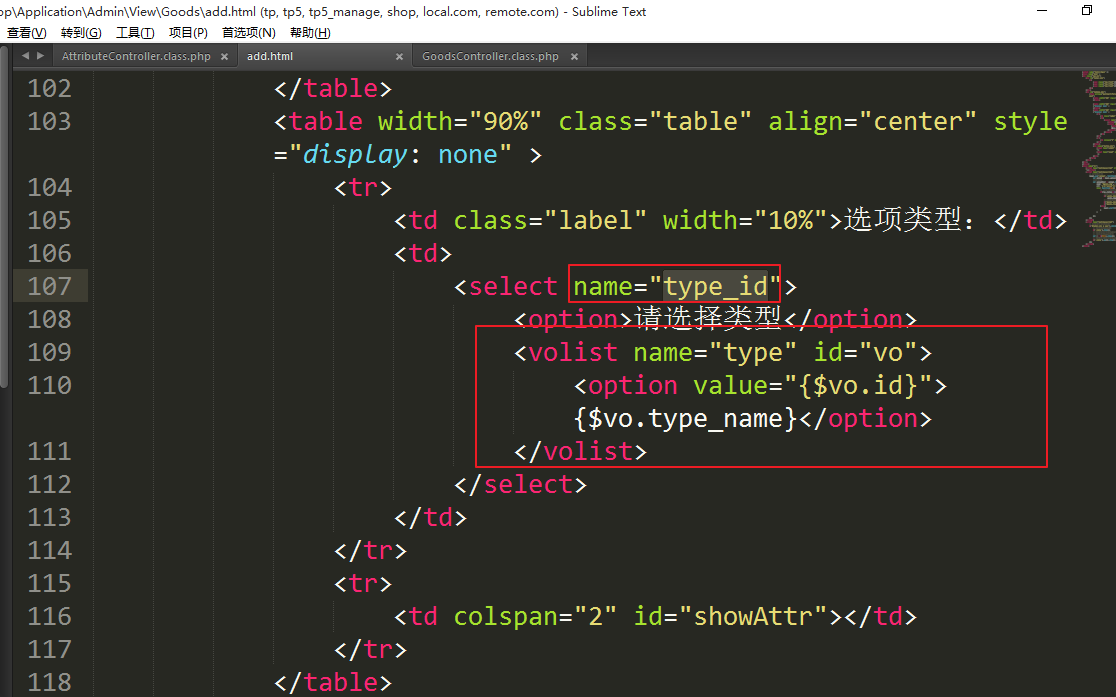Viewport: 1116px width, 697px height.
Task: Click line number 107 in the gutter
Action: (x=50, y=286)
